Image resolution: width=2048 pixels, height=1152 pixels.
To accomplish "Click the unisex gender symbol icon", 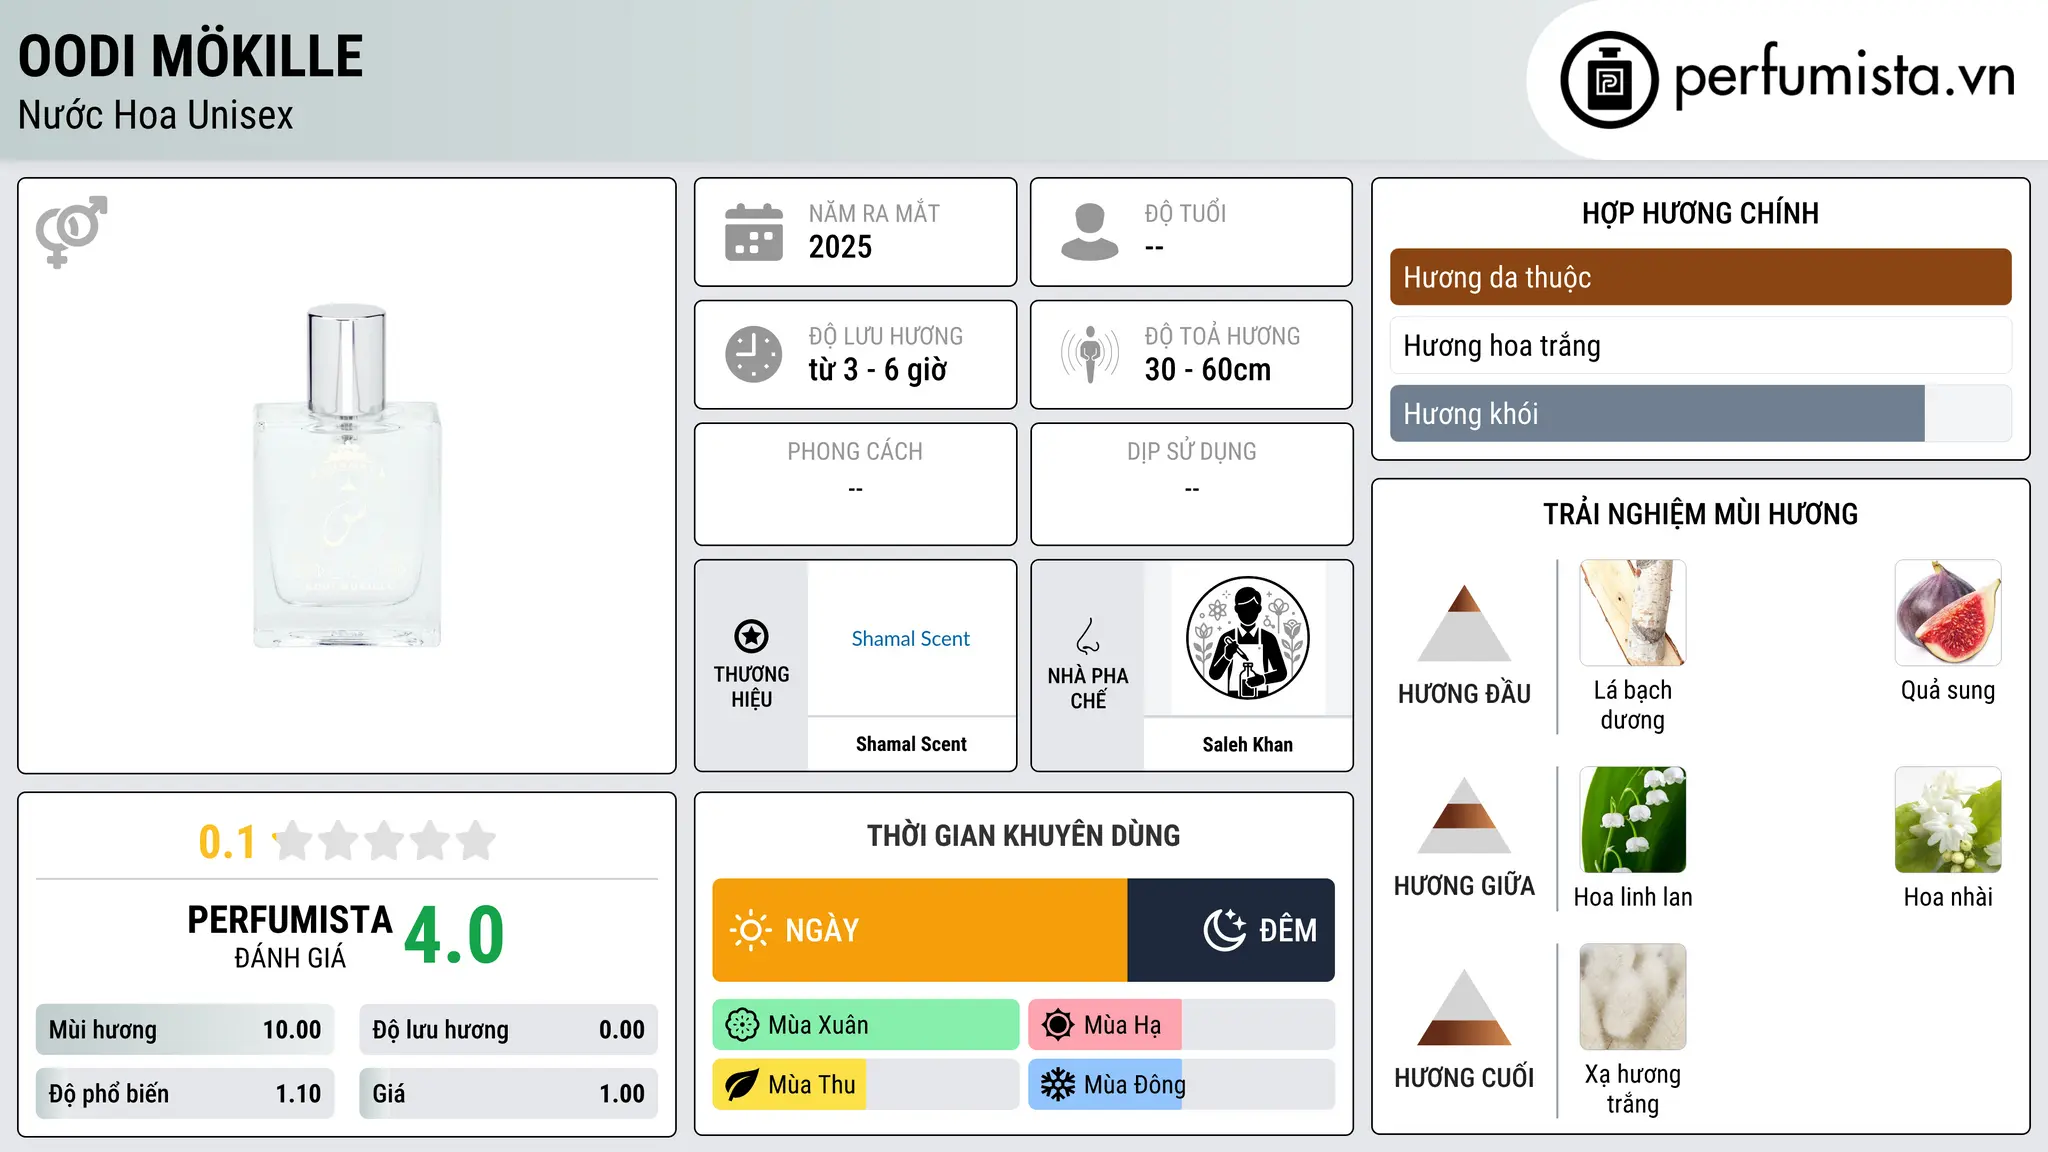I will (x=71, y=231).
